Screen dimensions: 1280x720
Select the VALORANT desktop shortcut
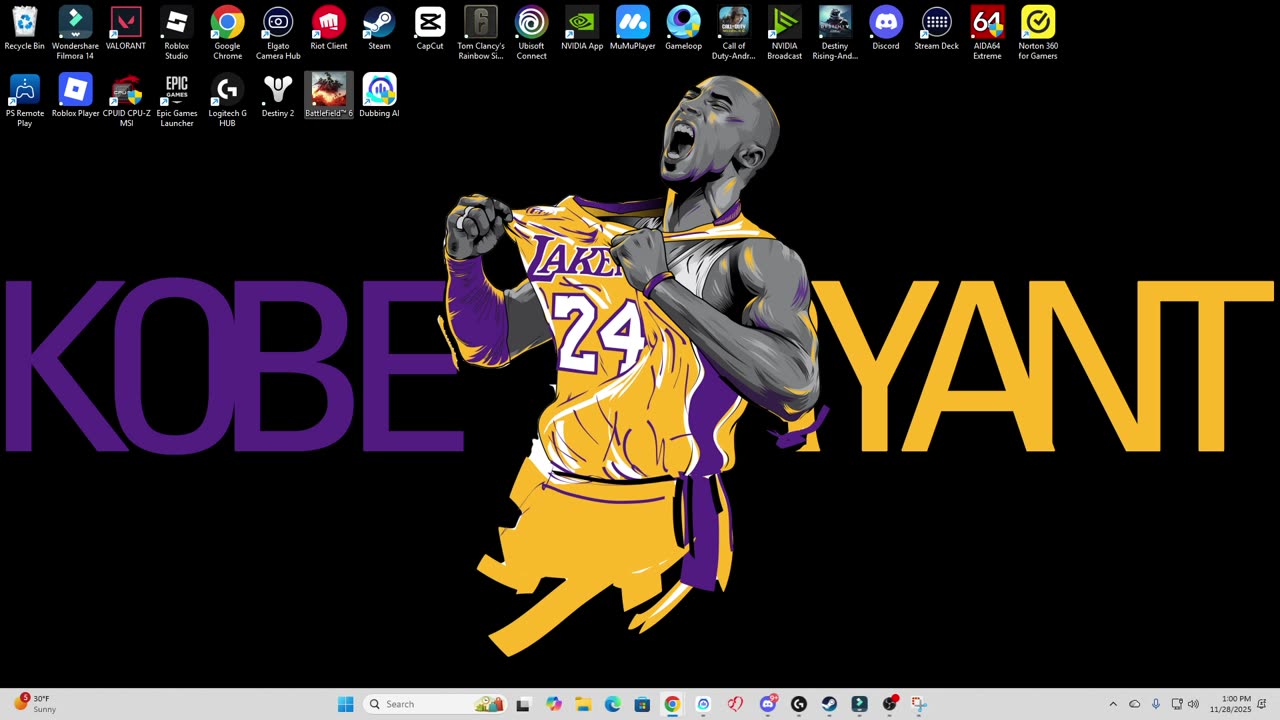(x=126, y=29)
